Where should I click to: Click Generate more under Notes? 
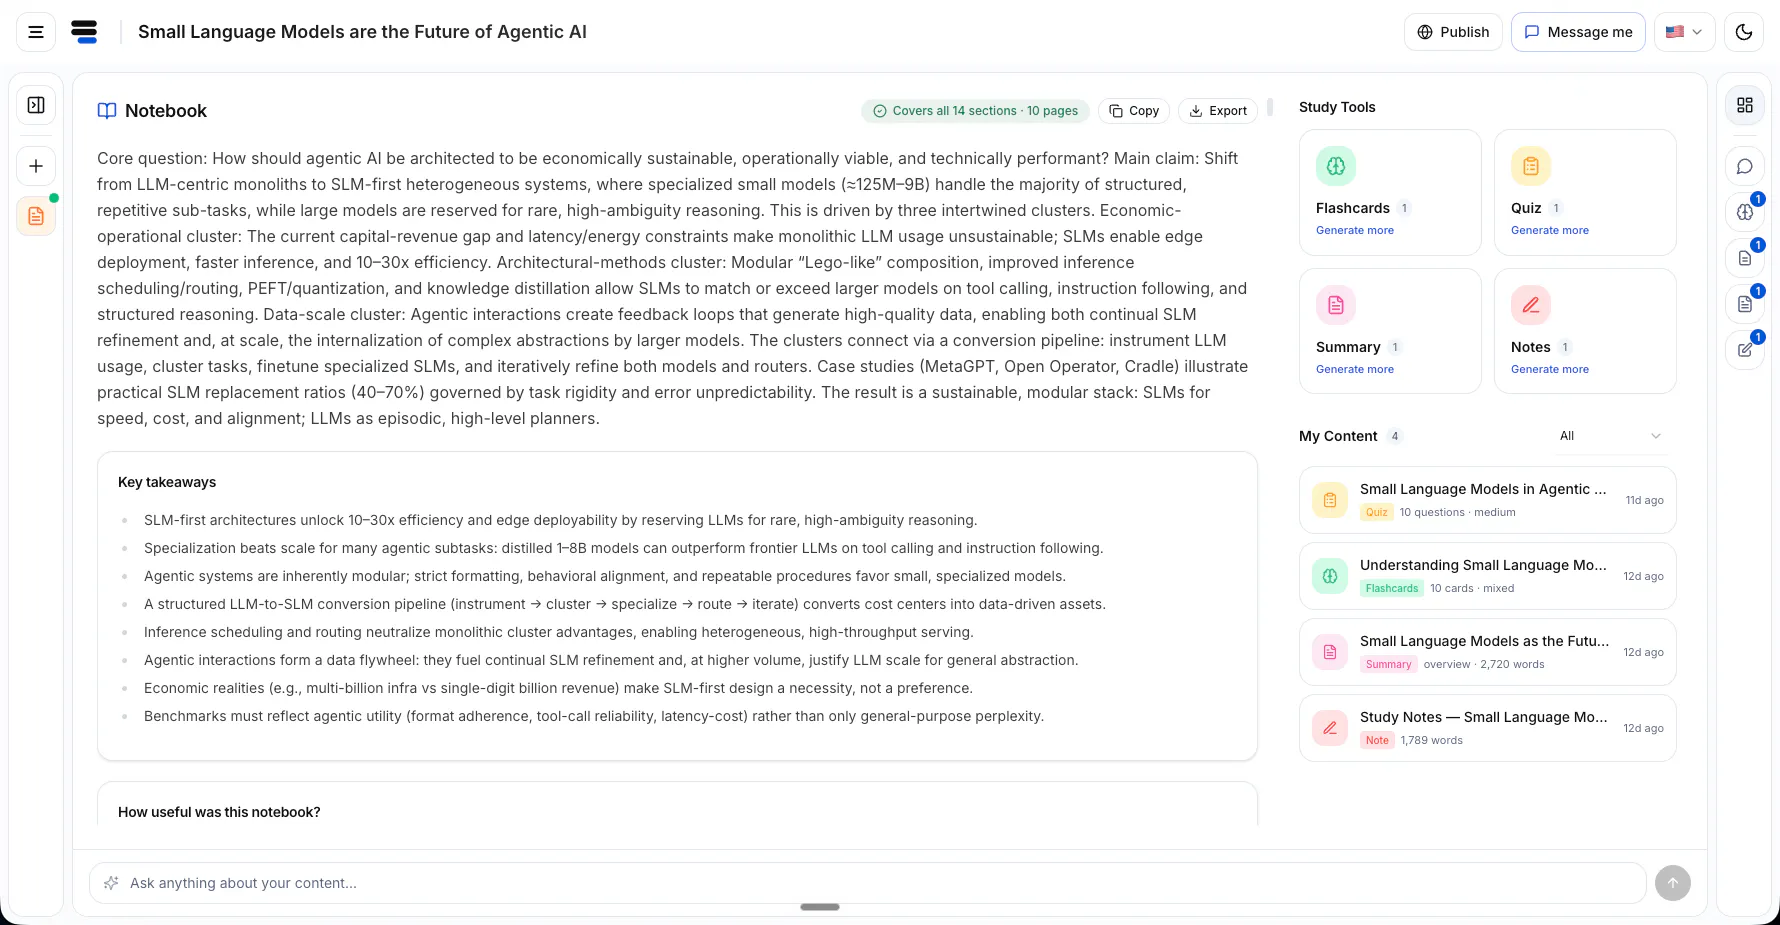coord(1550,369)
